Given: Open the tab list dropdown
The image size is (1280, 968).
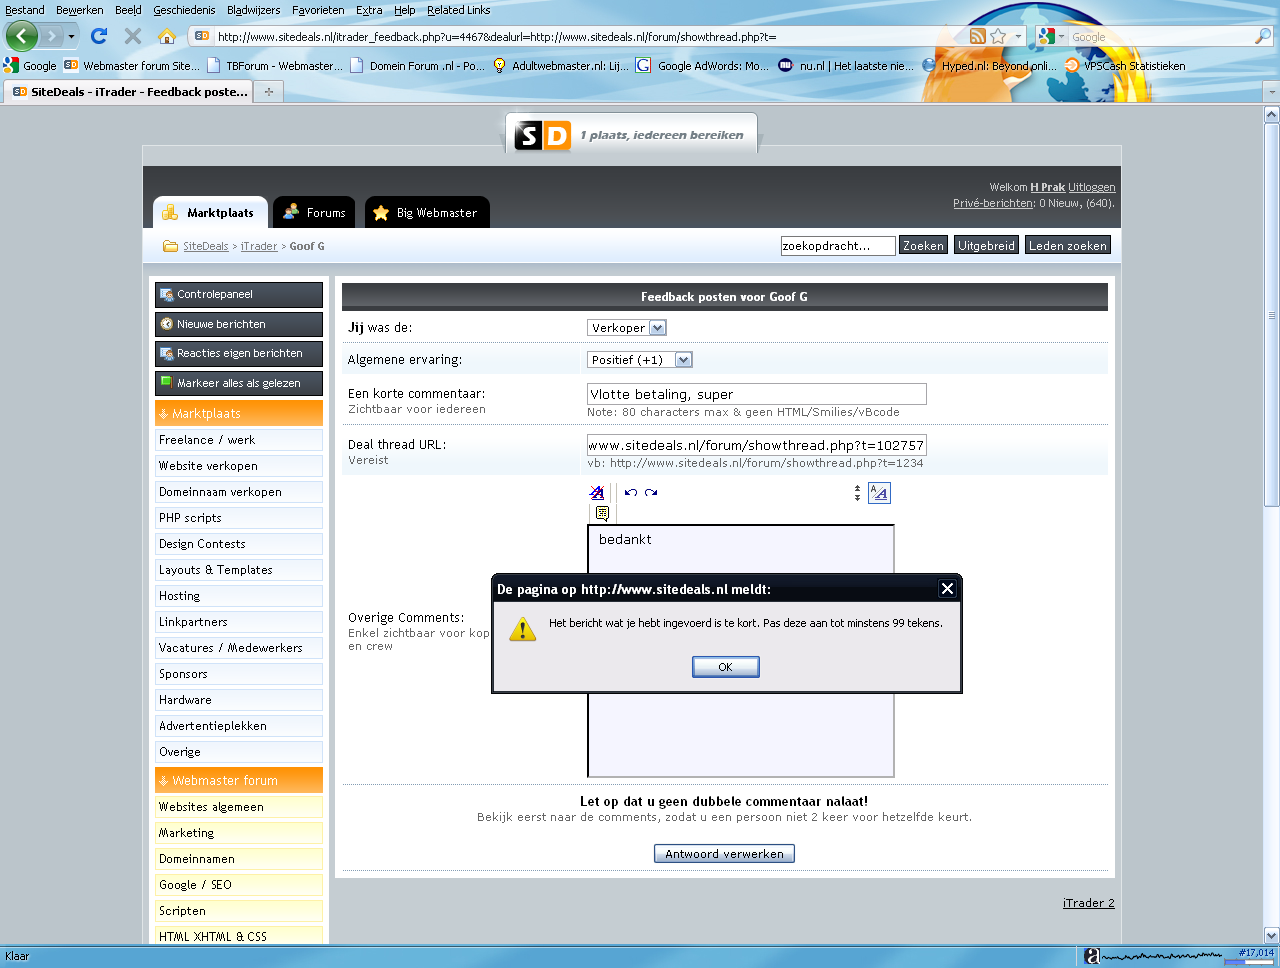Looking at the screenshot, I should (1271, 92).
